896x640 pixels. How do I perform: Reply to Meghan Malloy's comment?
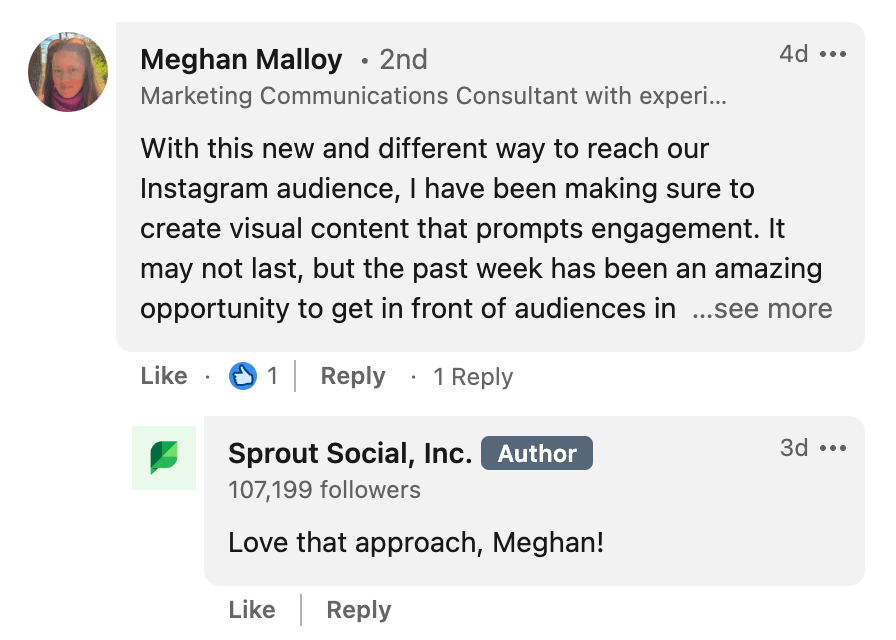(x=352, y=376)
